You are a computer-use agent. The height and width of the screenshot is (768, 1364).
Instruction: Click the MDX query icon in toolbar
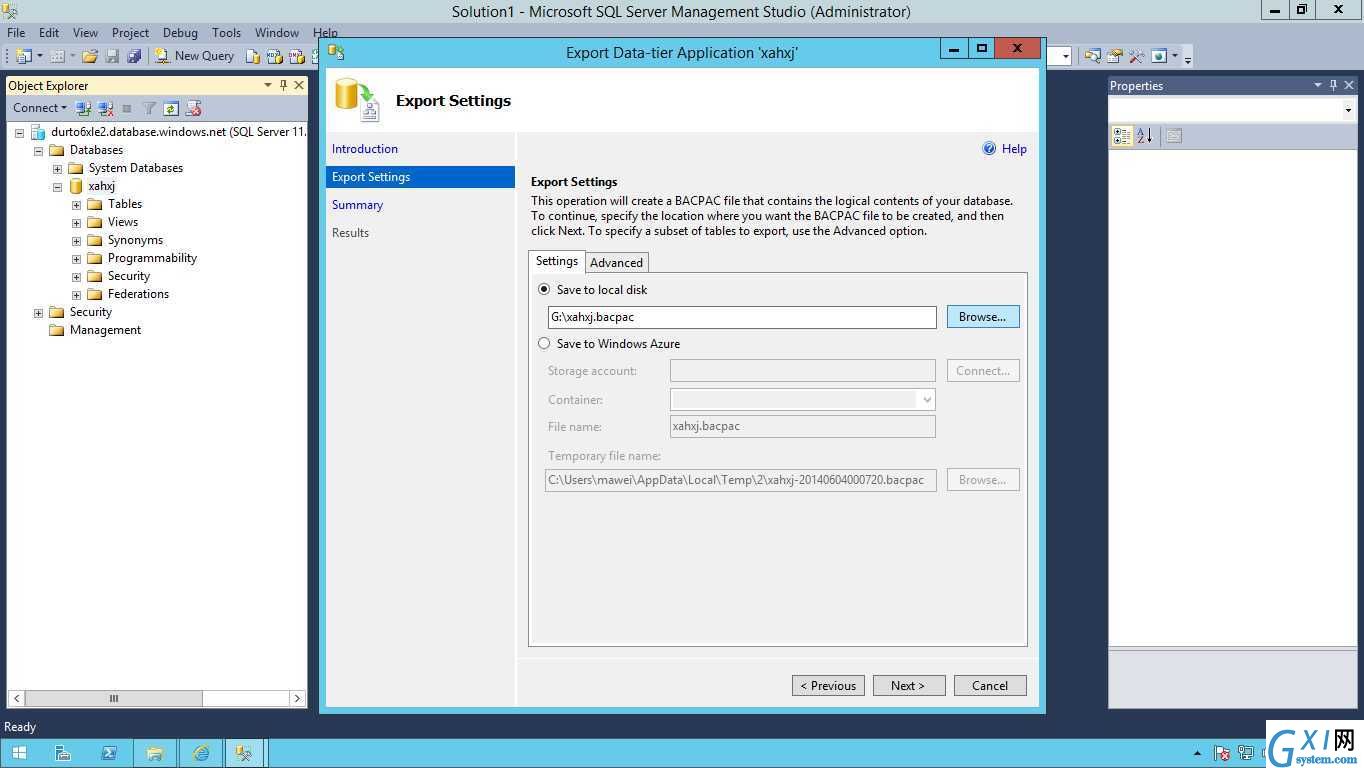[x=274, y=56]
